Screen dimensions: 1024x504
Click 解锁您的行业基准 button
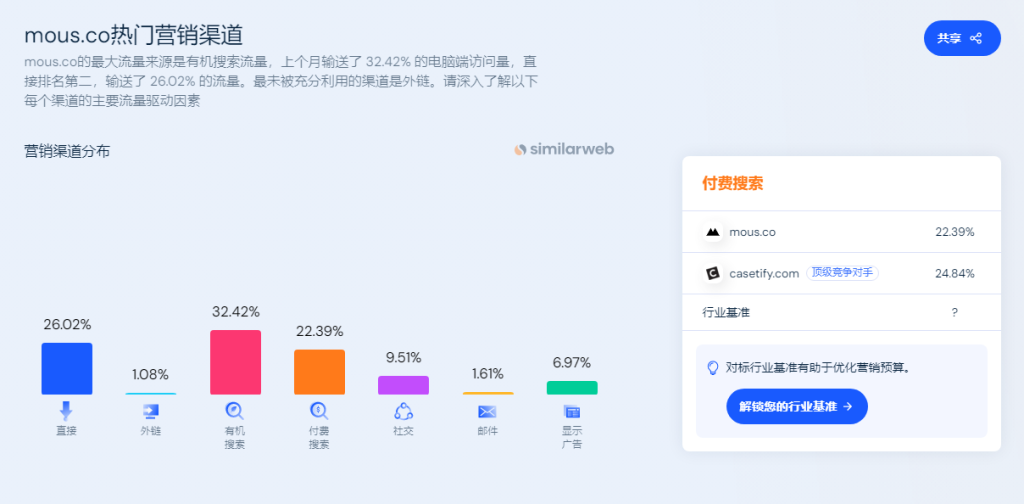[797, 406]
